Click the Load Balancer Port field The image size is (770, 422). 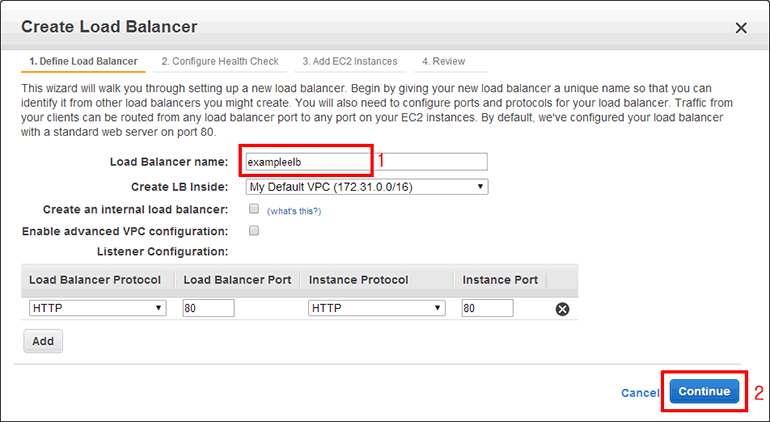pos(208,308)
